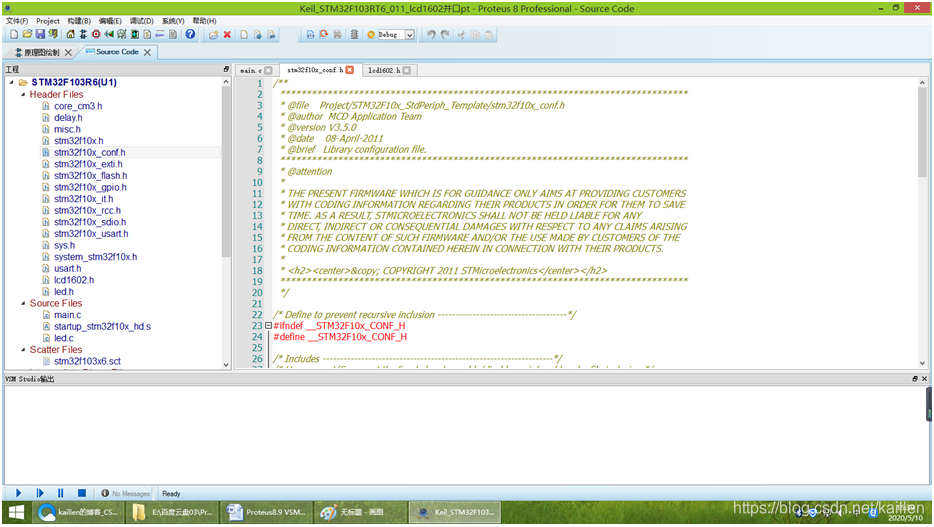This screenshot has width=934, height=527.
Task: Fold the #ifndef block at line 23
Action: [268, 326]
